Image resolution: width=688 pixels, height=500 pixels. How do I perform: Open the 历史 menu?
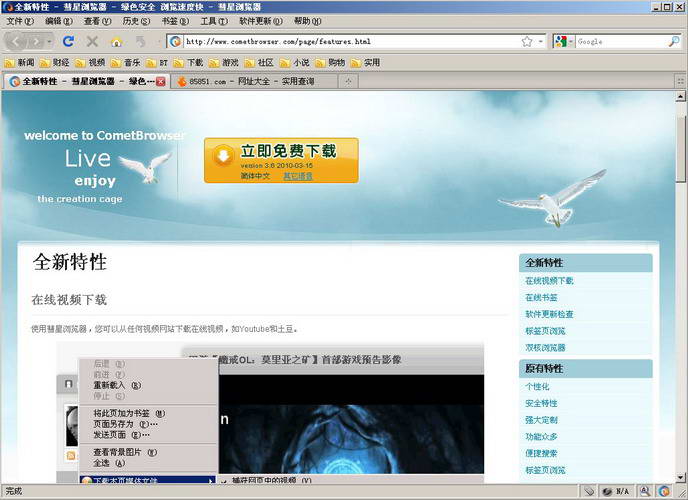click(x=136, y=21)
